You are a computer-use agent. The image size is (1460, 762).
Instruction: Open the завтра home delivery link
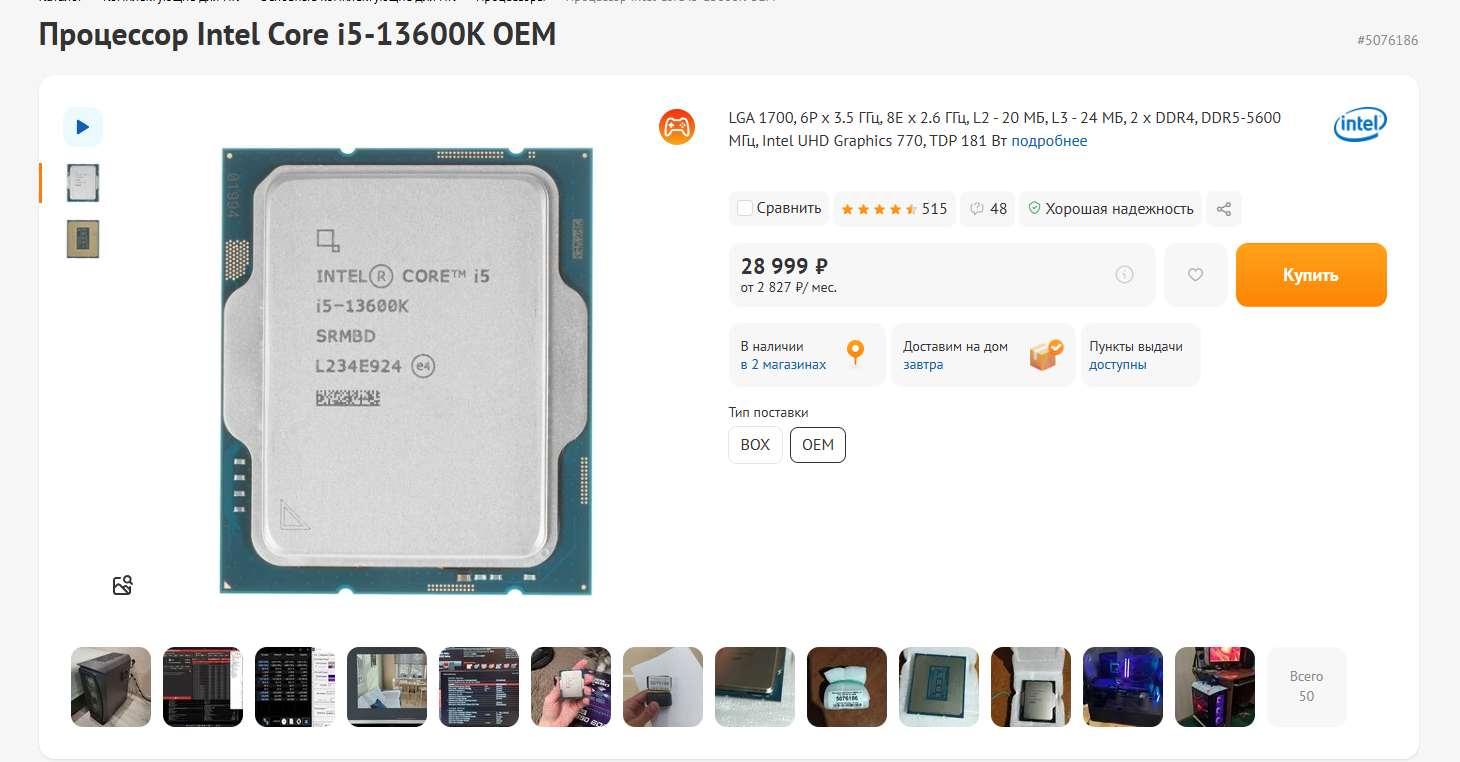pyautogui.click(x=923, y=365)
